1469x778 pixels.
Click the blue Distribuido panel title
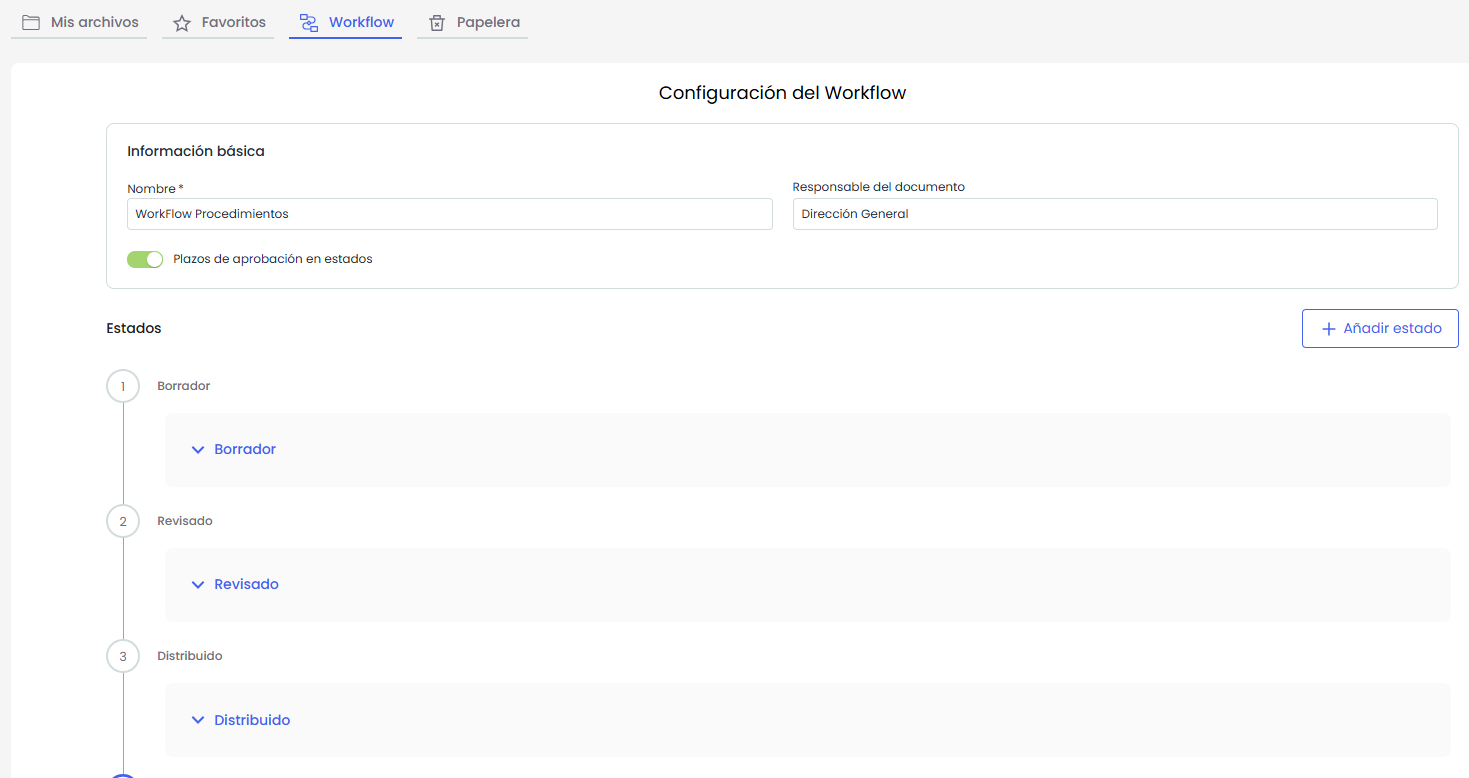pos(252,720)
